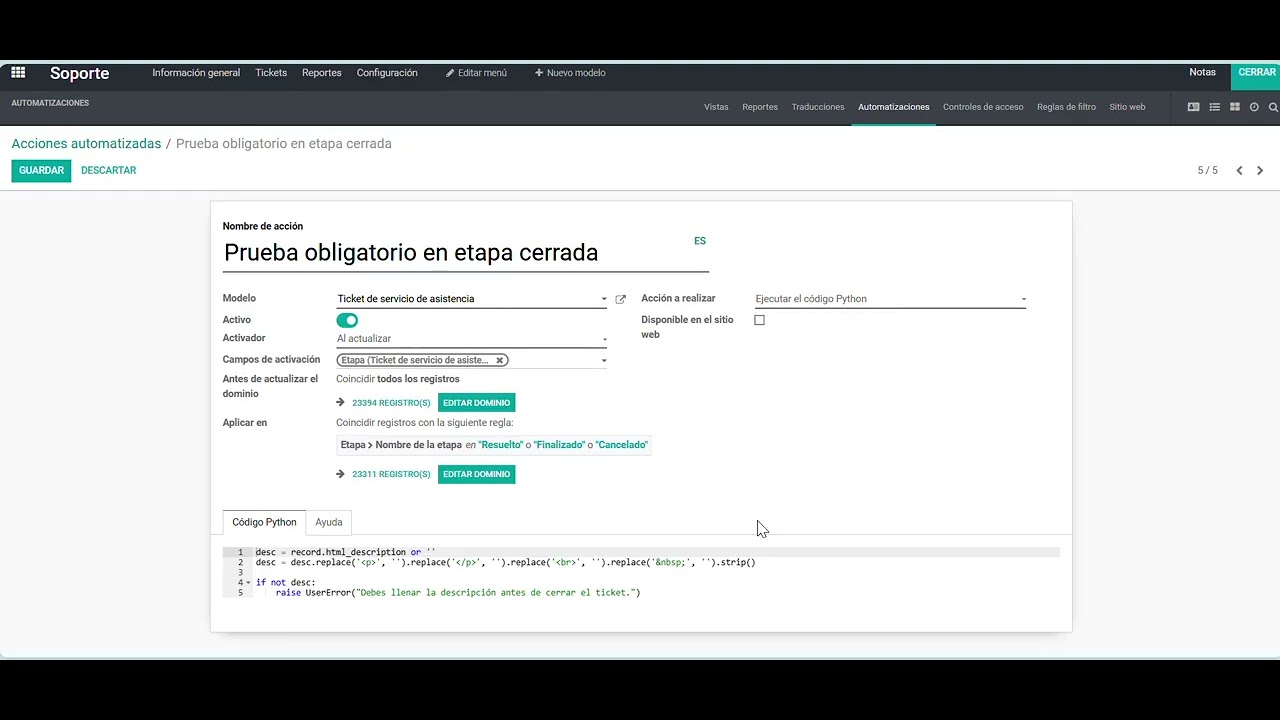
Task: Select the Código Python tab
Action: 264,522
